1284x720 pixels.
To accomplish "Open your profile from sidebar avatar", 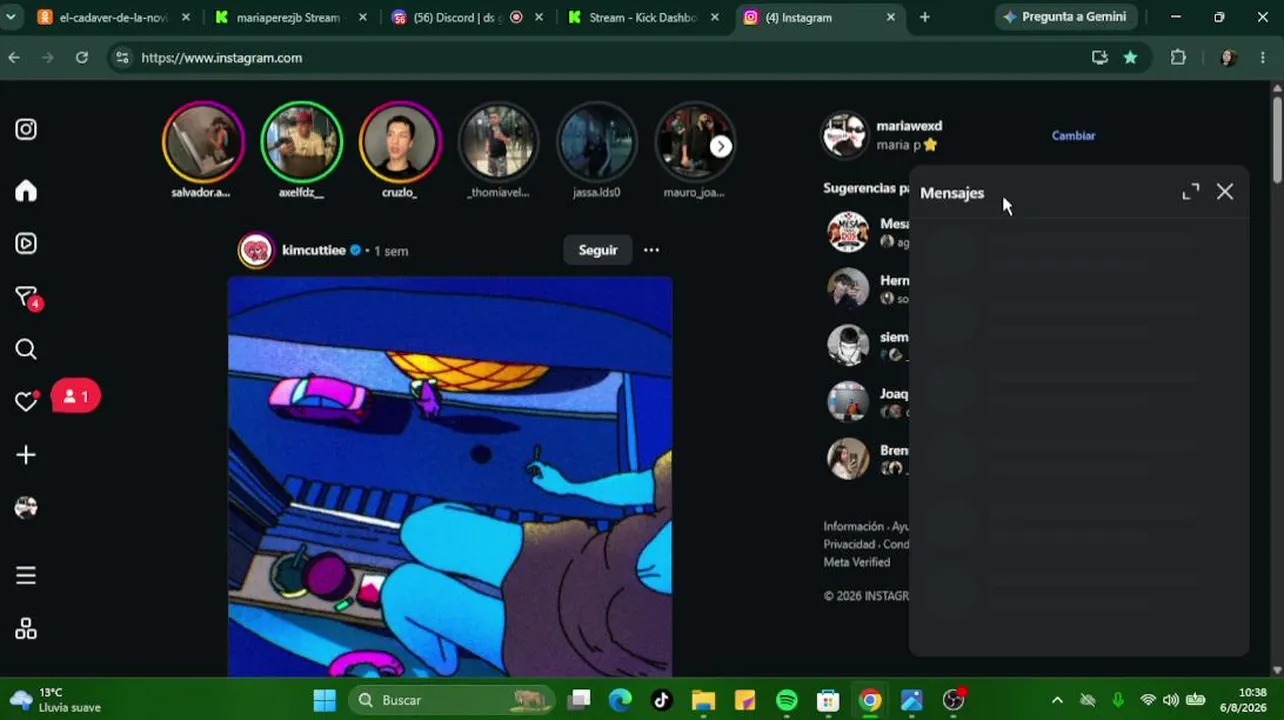I will 26,507.
